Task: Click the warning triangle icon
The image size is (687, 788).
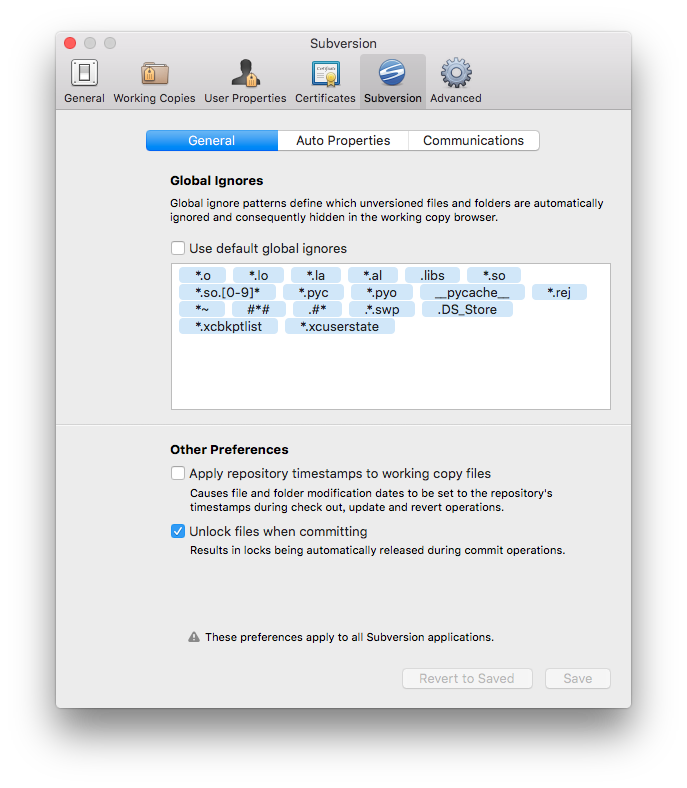Action: pyautogui.click(x=194, y=637)
